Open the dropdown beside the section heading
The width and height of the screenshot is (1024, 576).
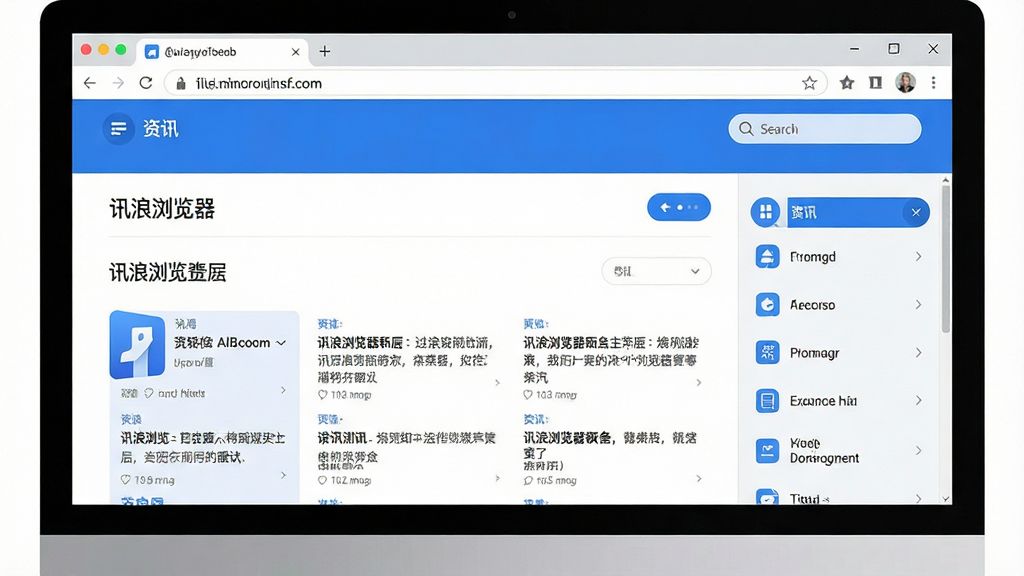656,271
